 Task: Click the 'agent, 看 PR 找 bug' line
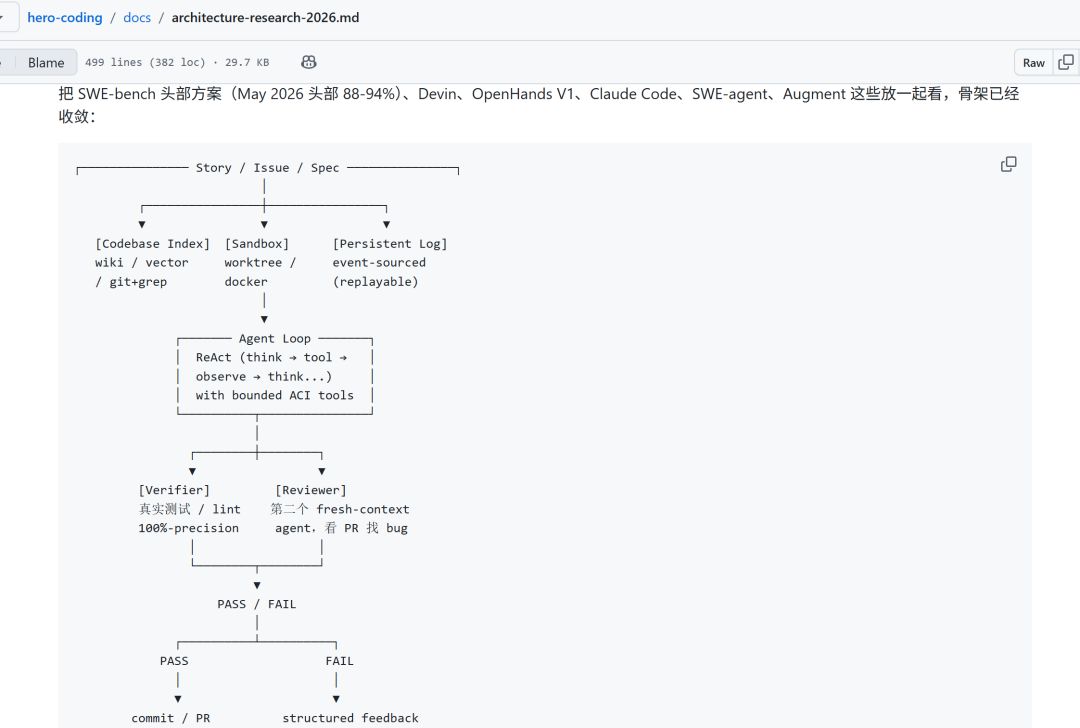(342, 528)
